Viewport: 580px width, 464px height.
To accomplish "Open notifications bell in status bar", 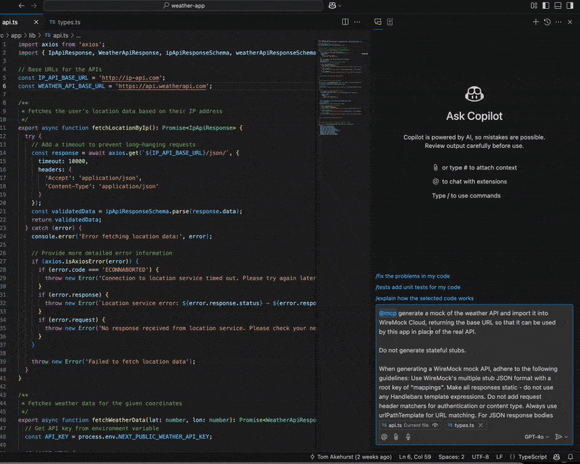I will (570, 457).
